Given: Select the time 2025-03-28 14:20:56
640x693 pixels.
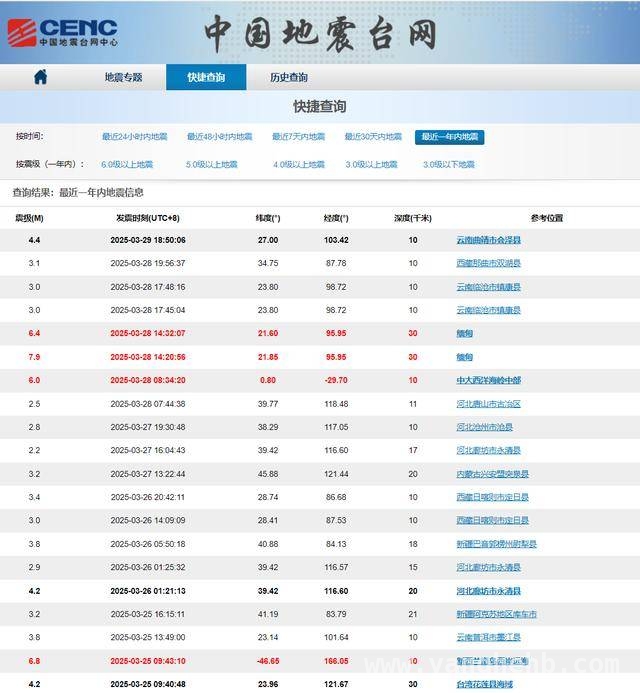Looking at the screenshot, I should [148, 357].
